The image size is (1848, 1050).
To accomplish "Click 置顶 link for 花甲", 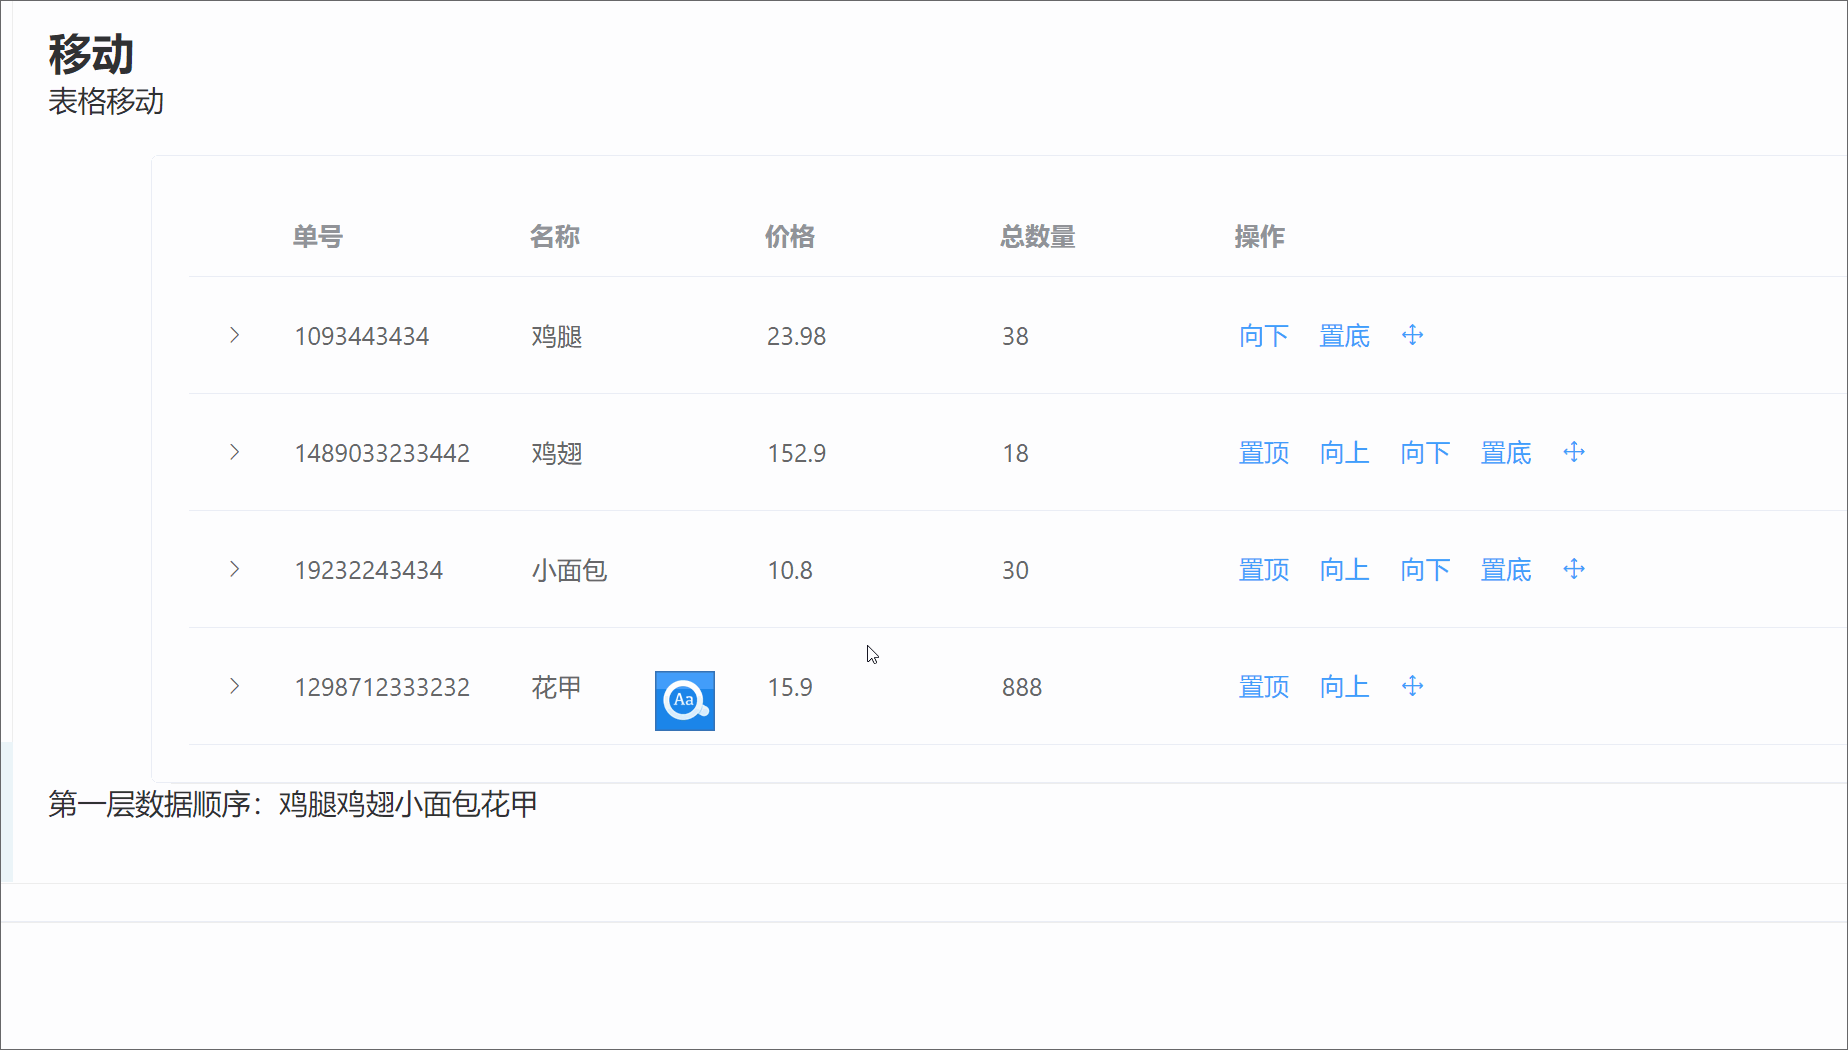I will (x=1263, y=687).
